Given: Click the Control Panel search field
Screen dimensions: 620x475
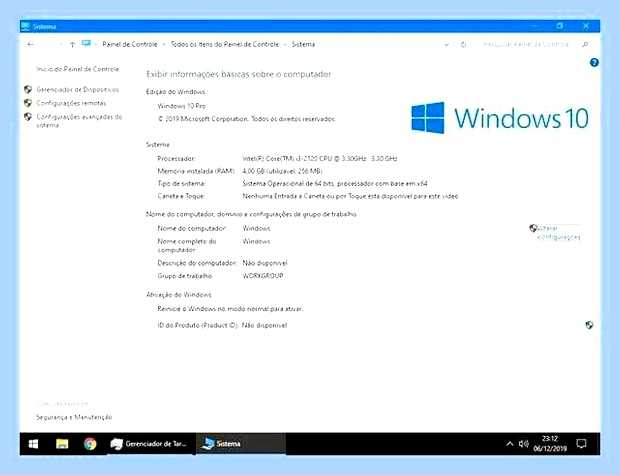Looking at the screenshot, I should tap(530, 44).
